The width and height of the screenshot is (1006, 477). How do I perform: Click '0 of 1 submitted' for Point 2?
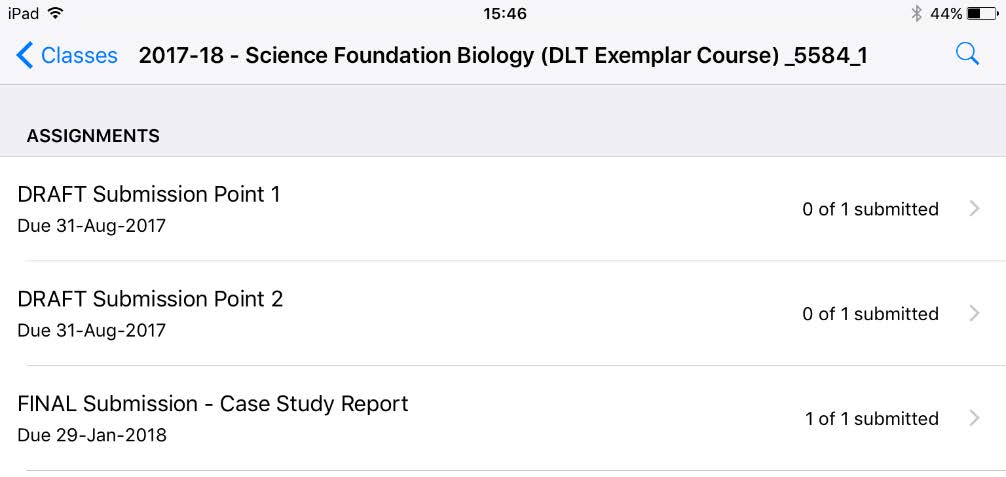coord(870,313)
